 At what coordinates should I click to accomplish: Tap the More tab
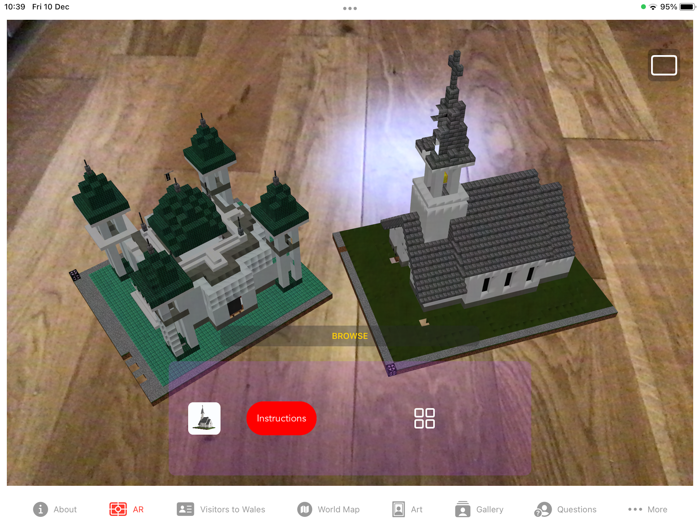[648, 509]
